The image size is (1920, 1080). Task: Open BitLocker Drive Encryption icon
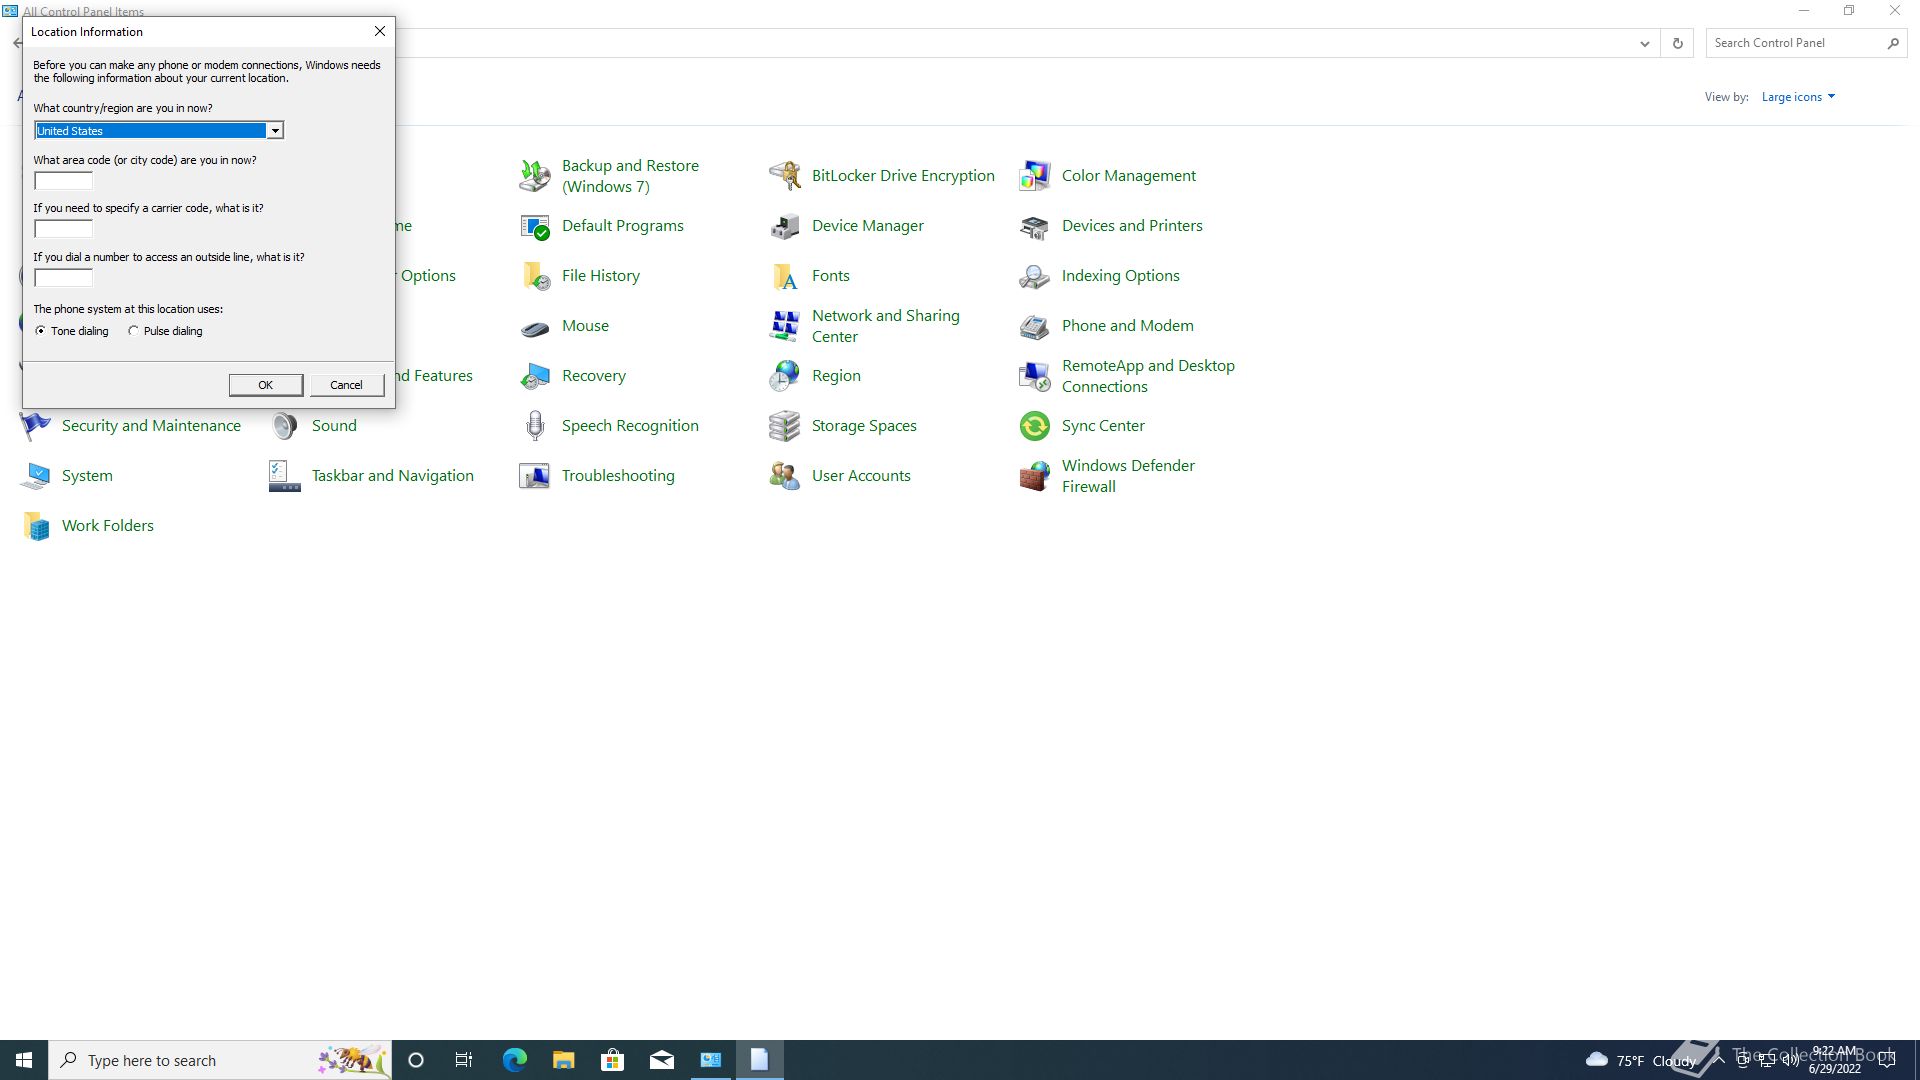[785, 176]
